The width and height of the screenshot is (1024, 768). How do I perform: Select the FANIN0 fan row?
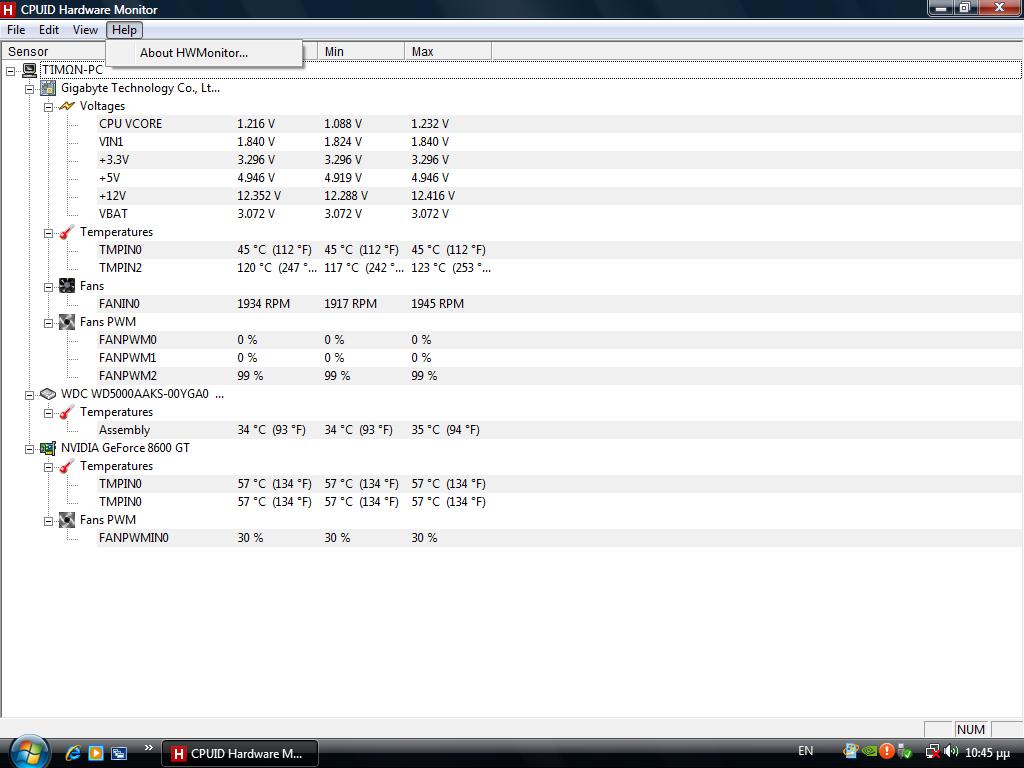coord(560,304)
